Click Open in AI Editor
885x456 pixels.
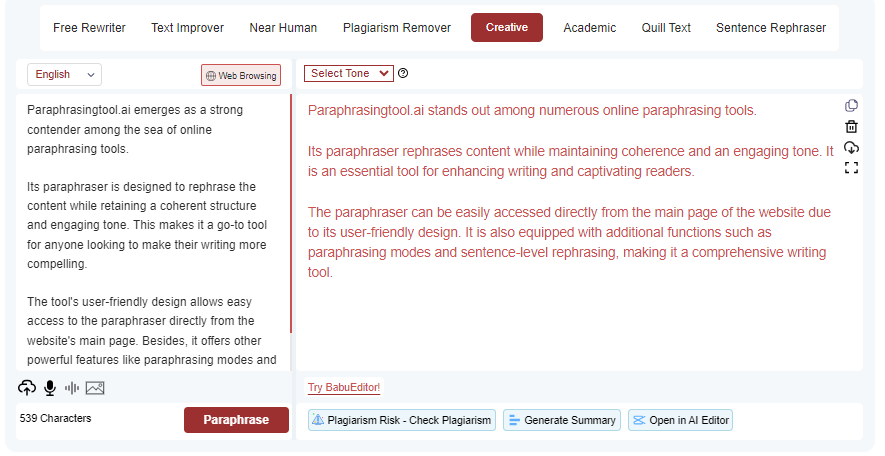[x=681, y=420]
